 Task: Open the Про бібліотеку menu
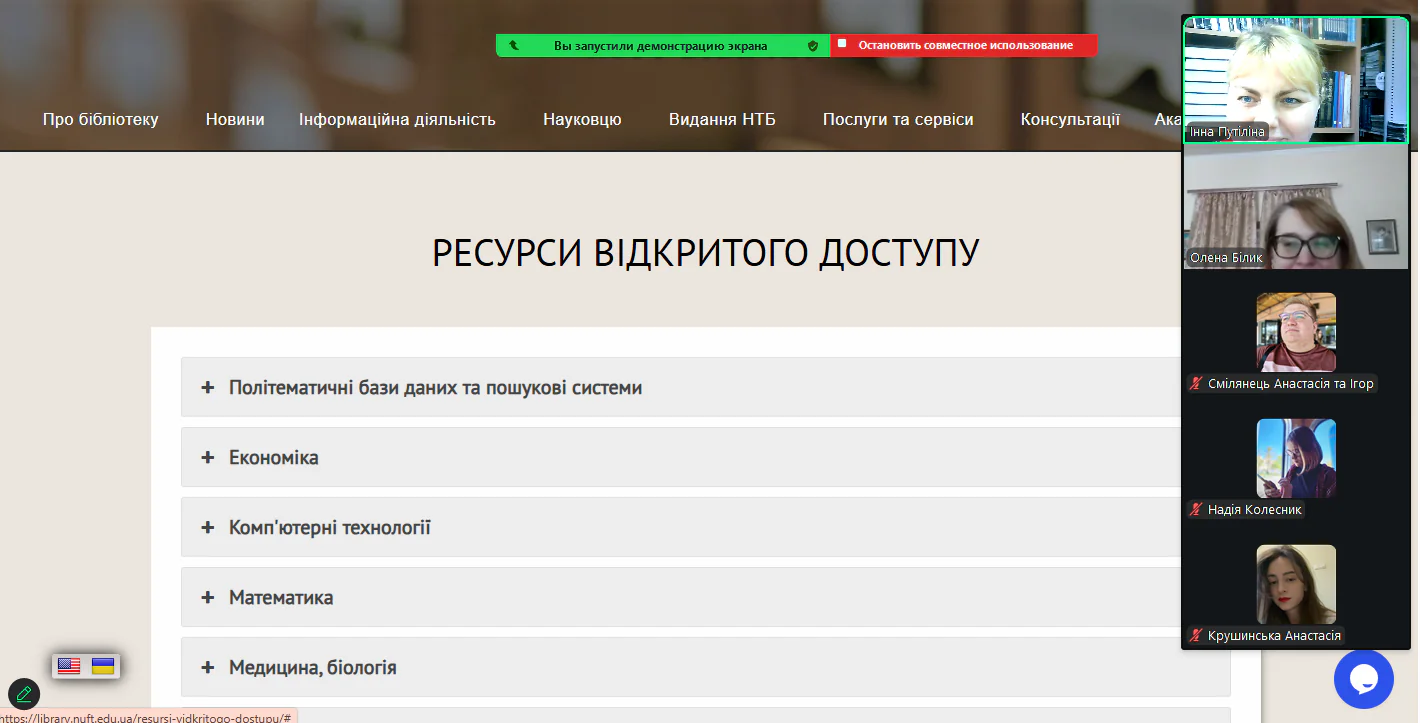[x=100, y=119]
